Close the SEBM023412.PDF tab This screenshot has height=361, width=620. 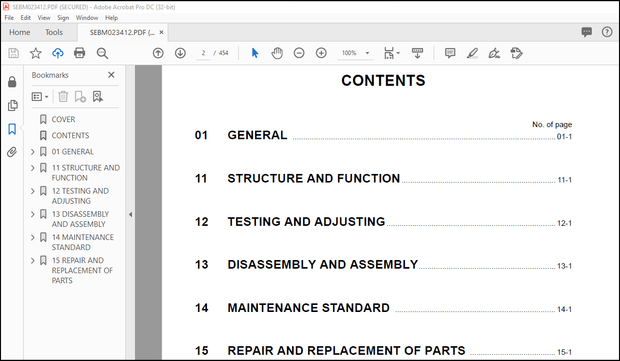click(x=161, y=32)
